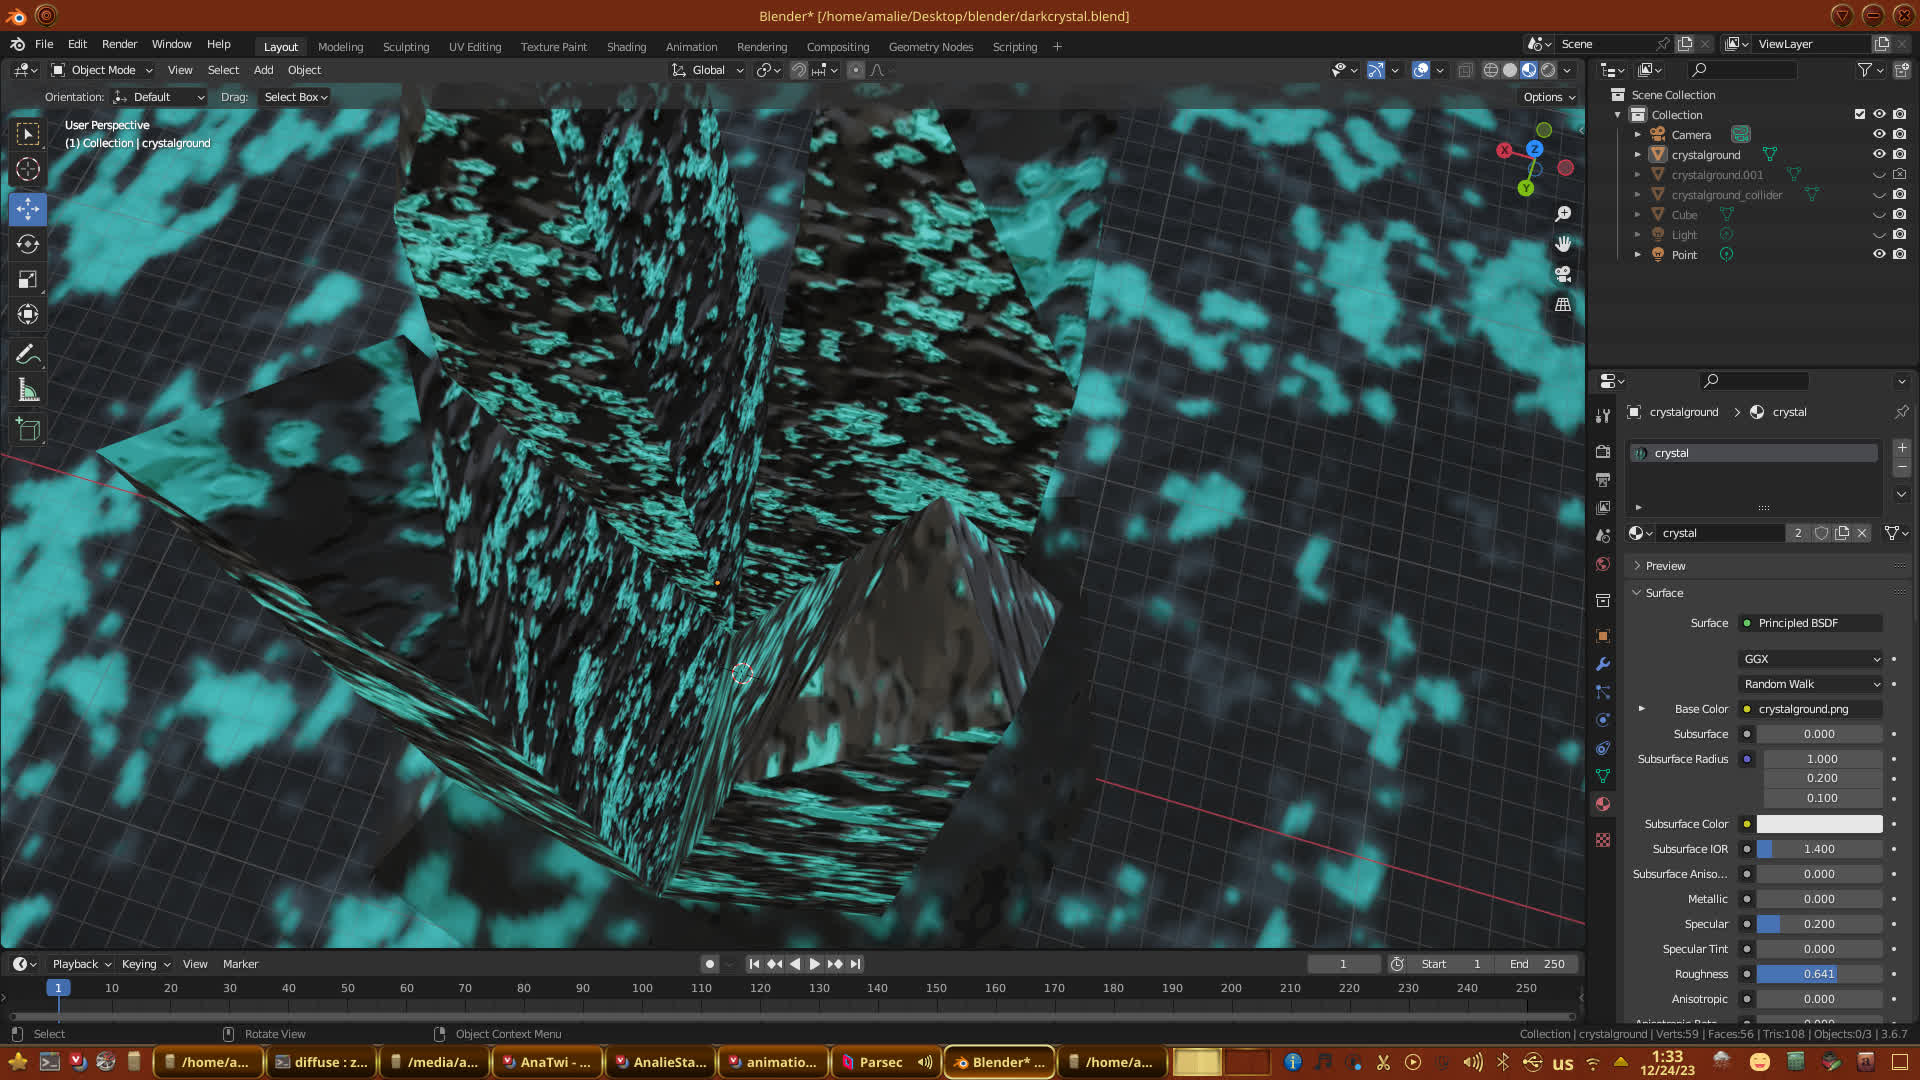Open the Material properties tab
Image resolution: width=1920 pixels, height=1080 pixels.
point(1603,804)
